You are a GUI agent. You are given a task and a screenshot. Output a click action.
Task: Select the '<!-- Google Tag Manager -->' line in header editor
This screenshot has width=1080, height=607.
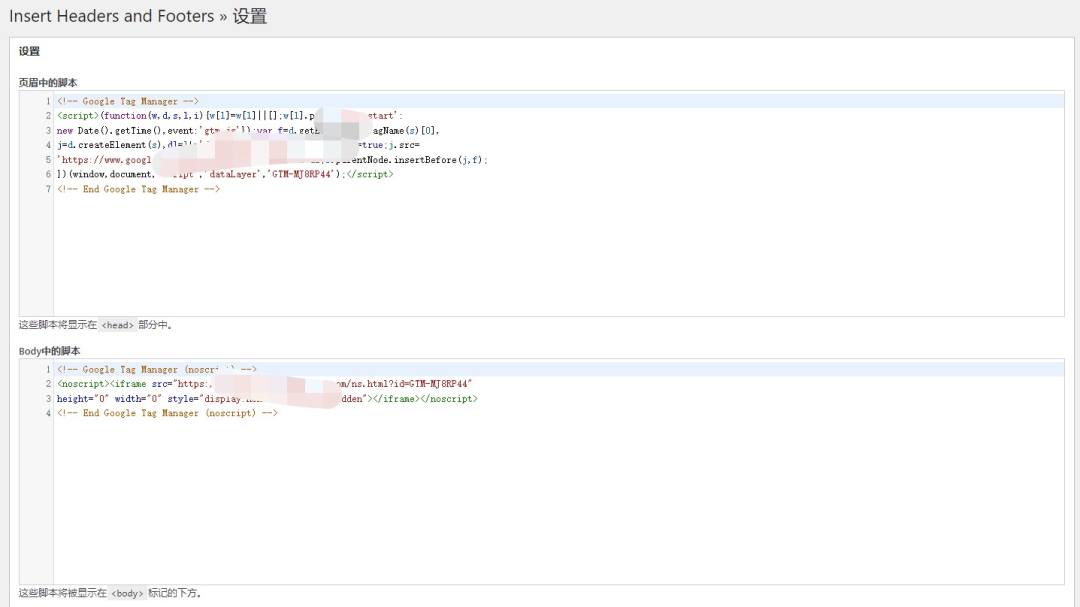point(128,101)
